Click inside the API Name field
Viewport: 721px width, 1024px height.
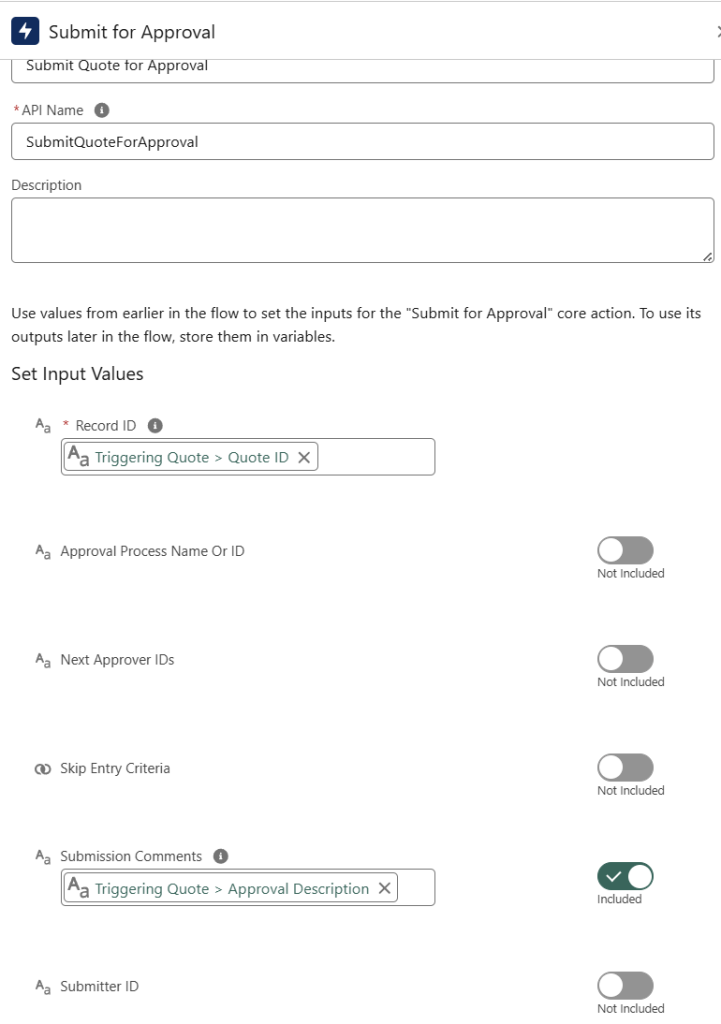[x=362, y=142]
